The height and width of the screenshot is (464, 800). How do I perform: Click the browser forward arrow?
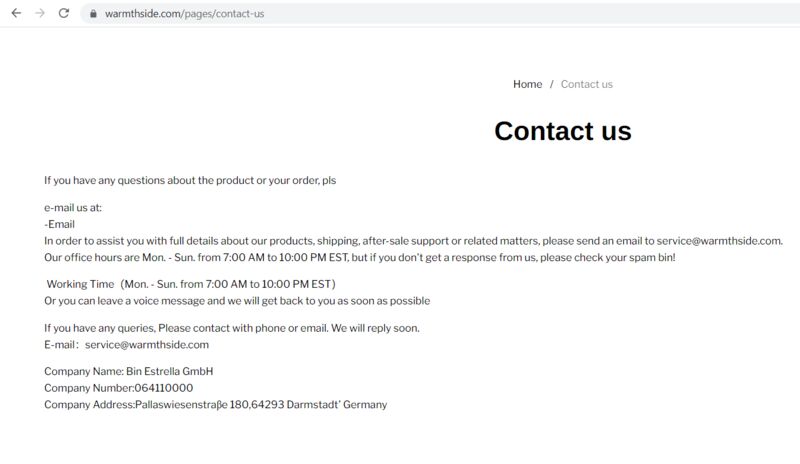40,13
